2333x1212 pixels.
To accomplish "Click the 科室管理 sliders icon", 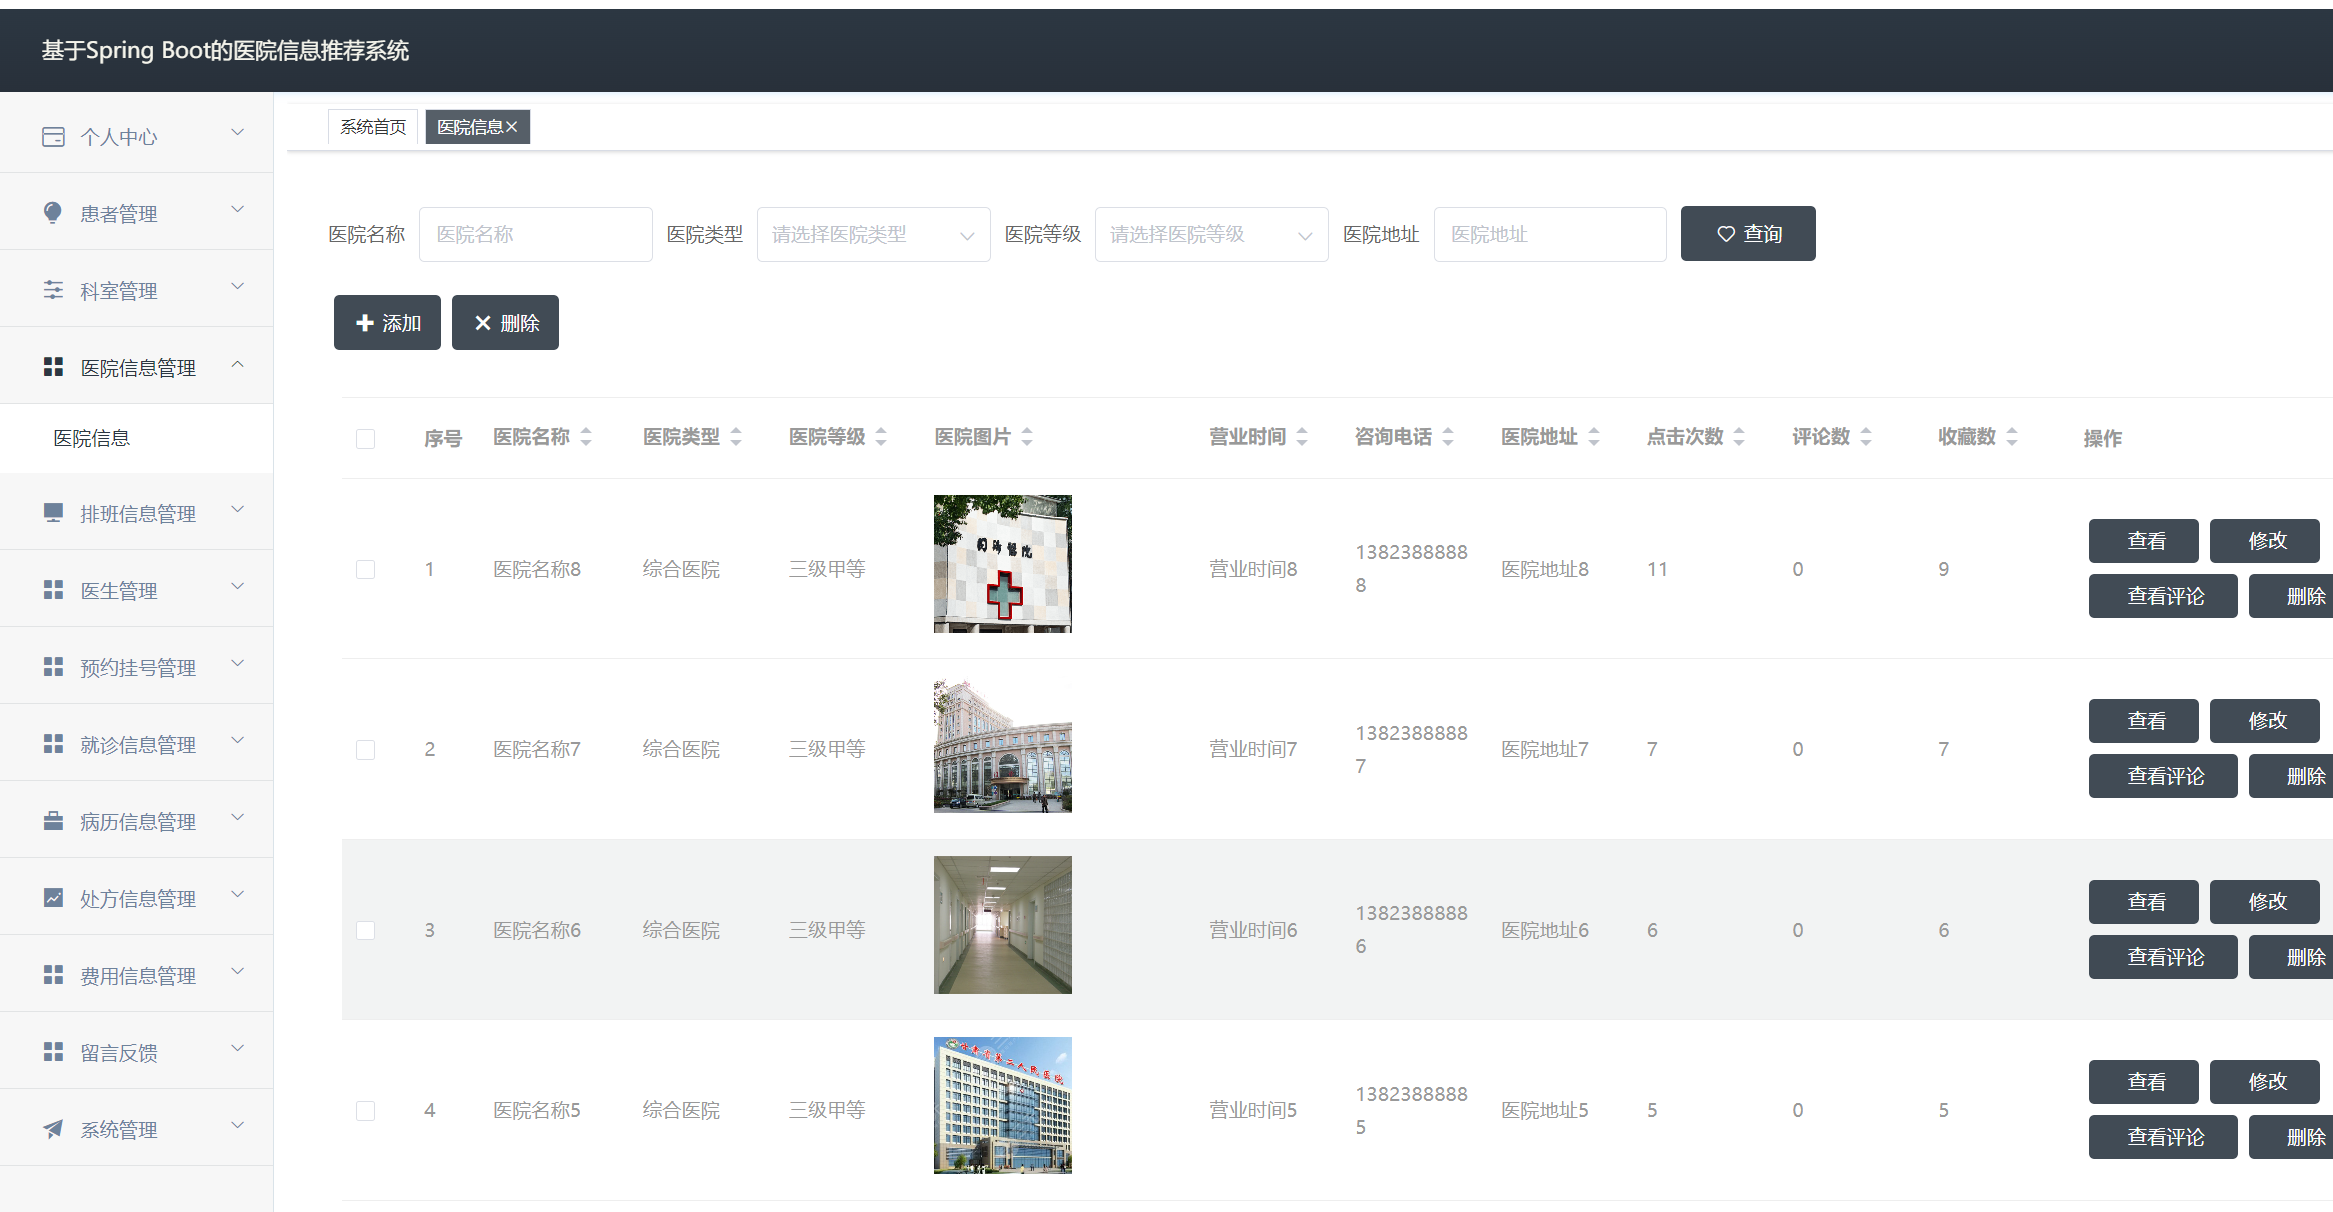I will (53, 289).
